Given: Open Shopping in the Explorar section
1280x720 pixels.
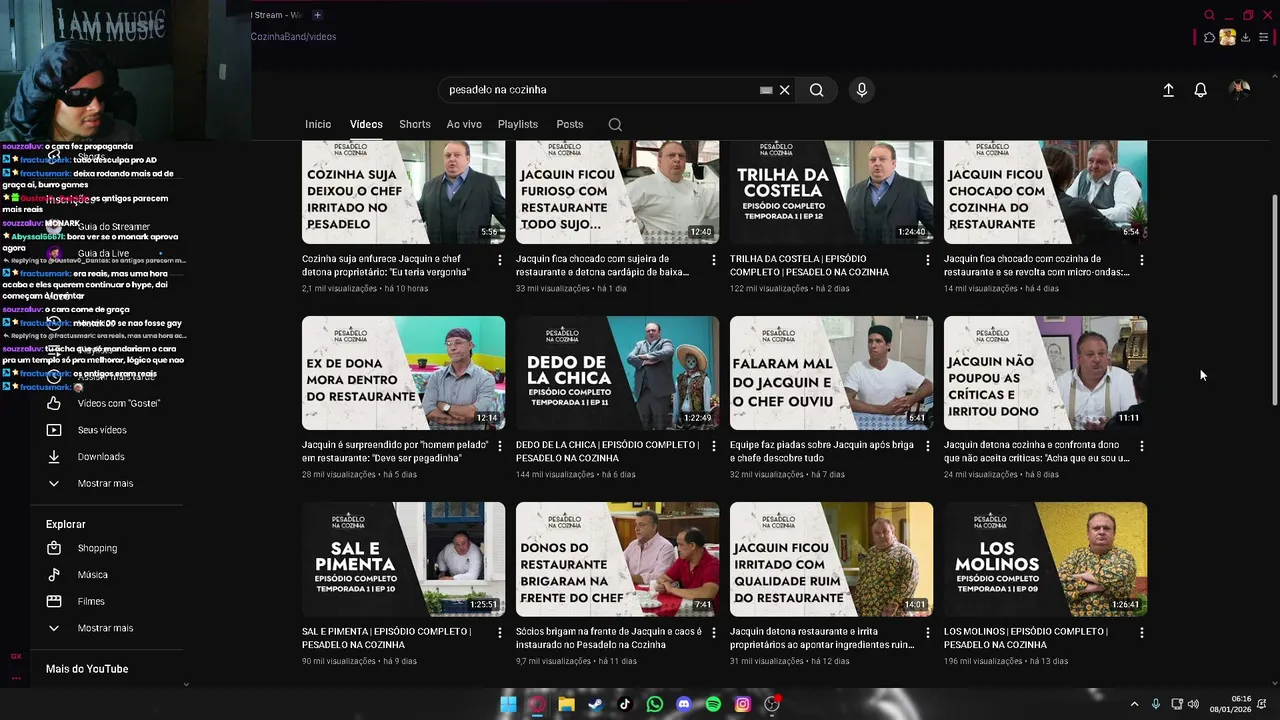Looking at the screenshot, I should pos(97,548).
